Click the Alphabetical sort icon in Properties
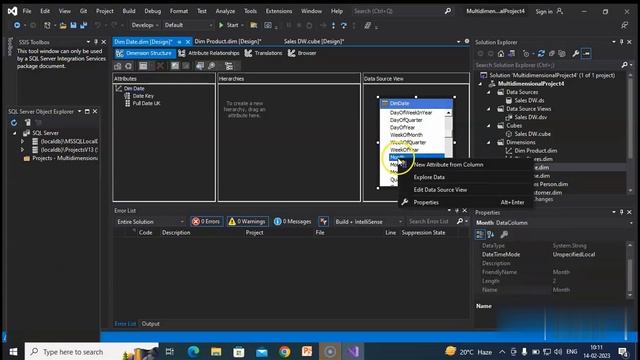640x360 pixels. (491, 234)
